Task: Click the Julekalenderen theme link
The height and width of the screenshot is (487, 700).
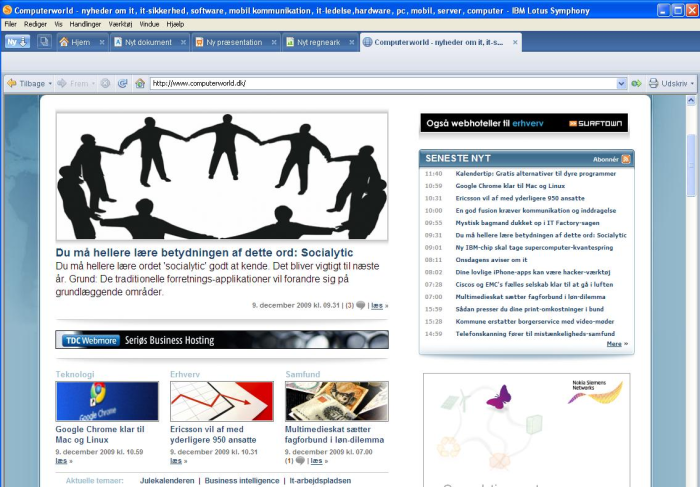Action: pyautogui.click(x=167, y=481)
